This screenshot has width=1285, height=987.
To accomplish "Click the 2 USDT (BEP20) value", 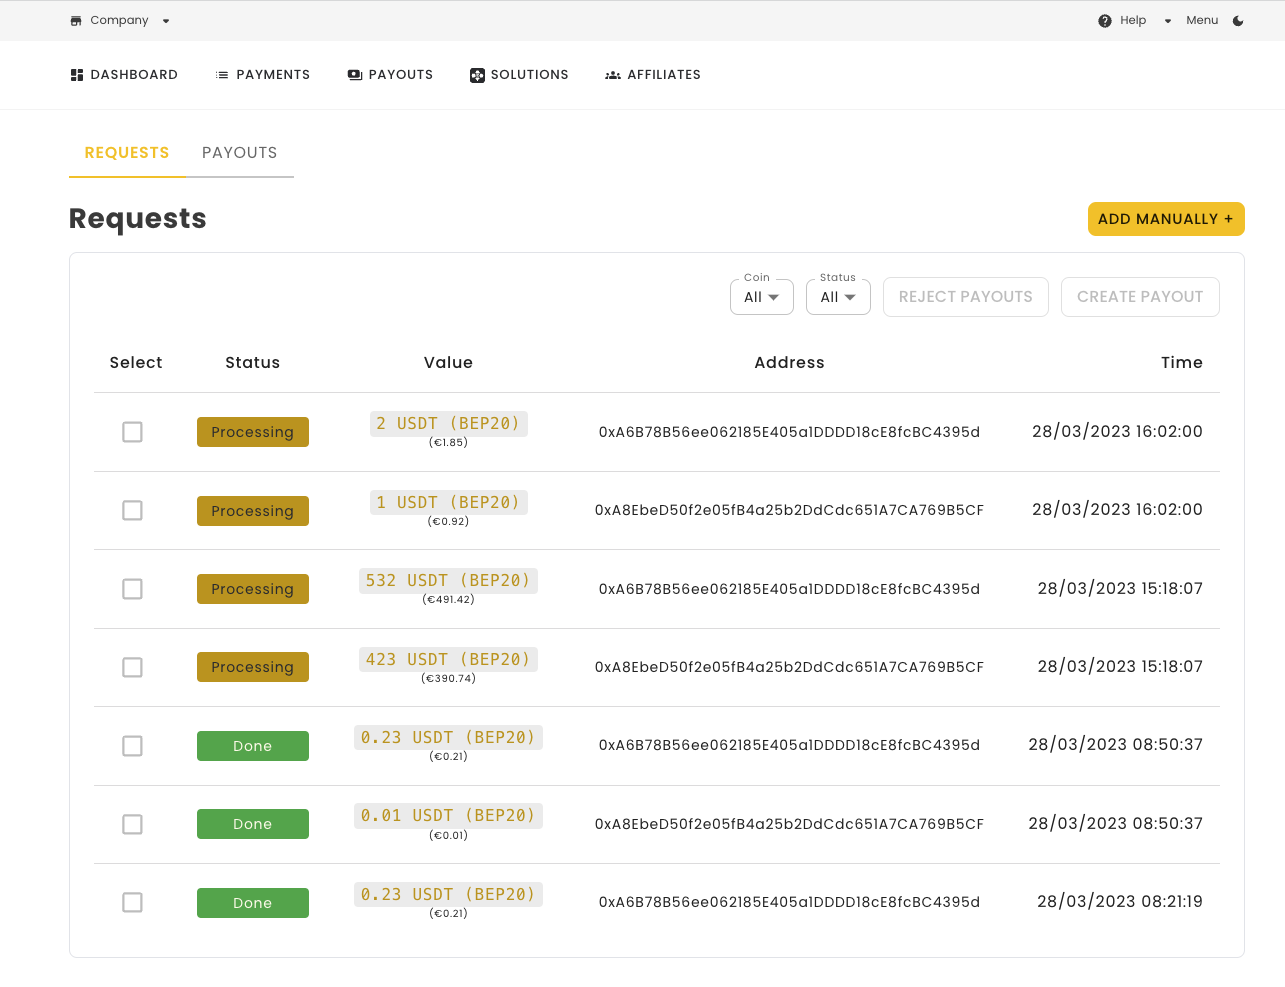I will 448,423.
